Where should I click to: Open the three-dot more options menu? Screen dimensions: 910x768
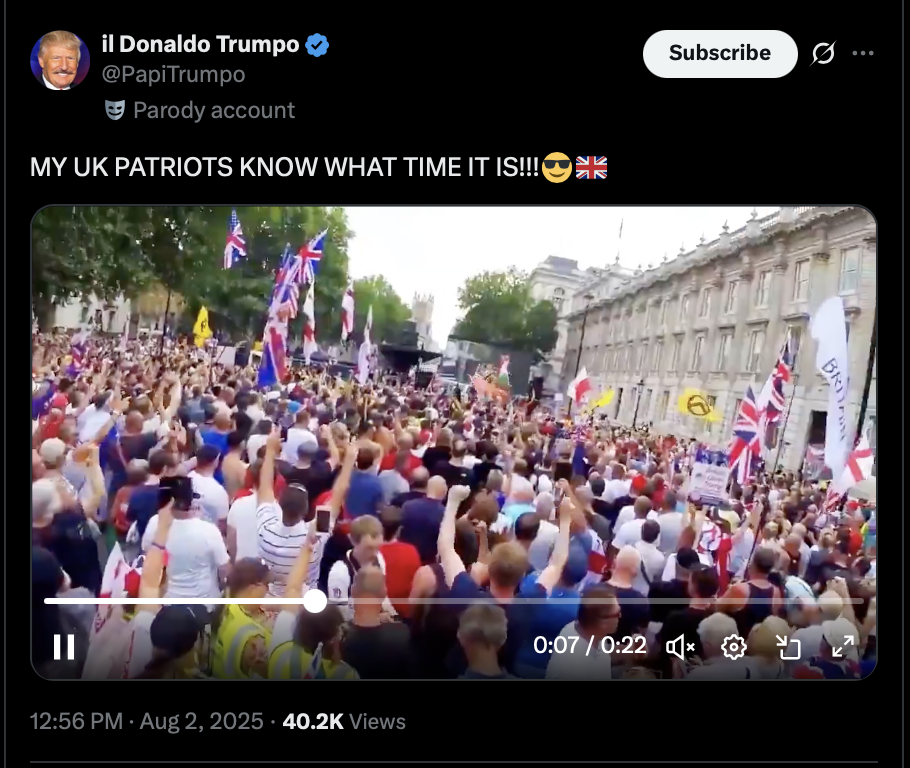pyautogui.click(x=863, y=53)
